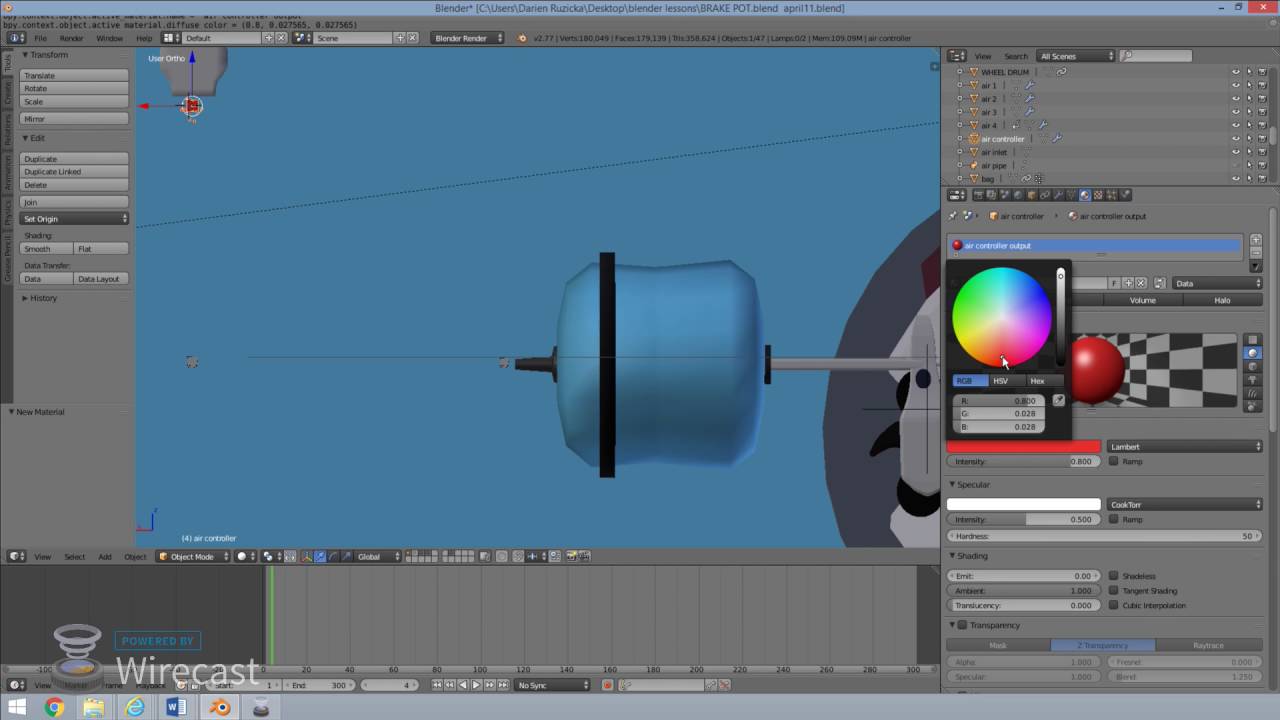
Task: Open the Texture properties checker icon
Action: tap(1098, 195)
